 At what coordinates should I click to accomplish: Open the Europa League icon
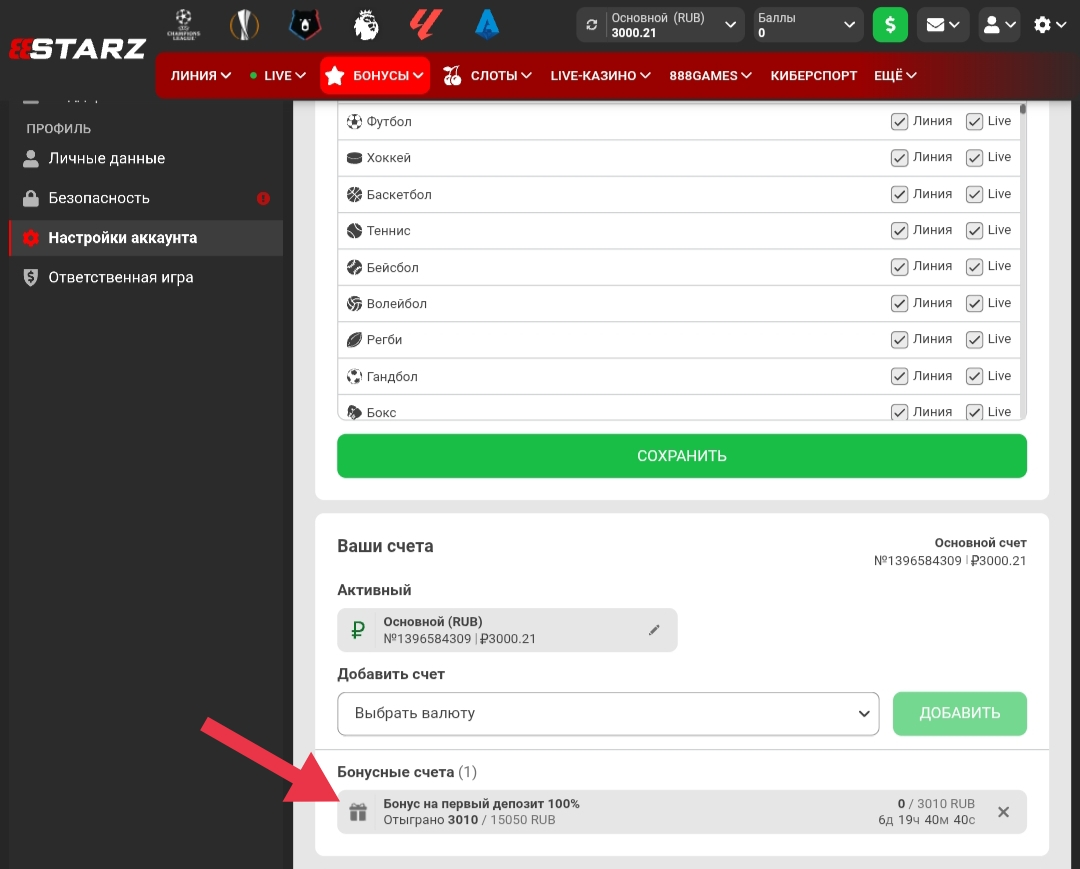click(x=244, y=24)
